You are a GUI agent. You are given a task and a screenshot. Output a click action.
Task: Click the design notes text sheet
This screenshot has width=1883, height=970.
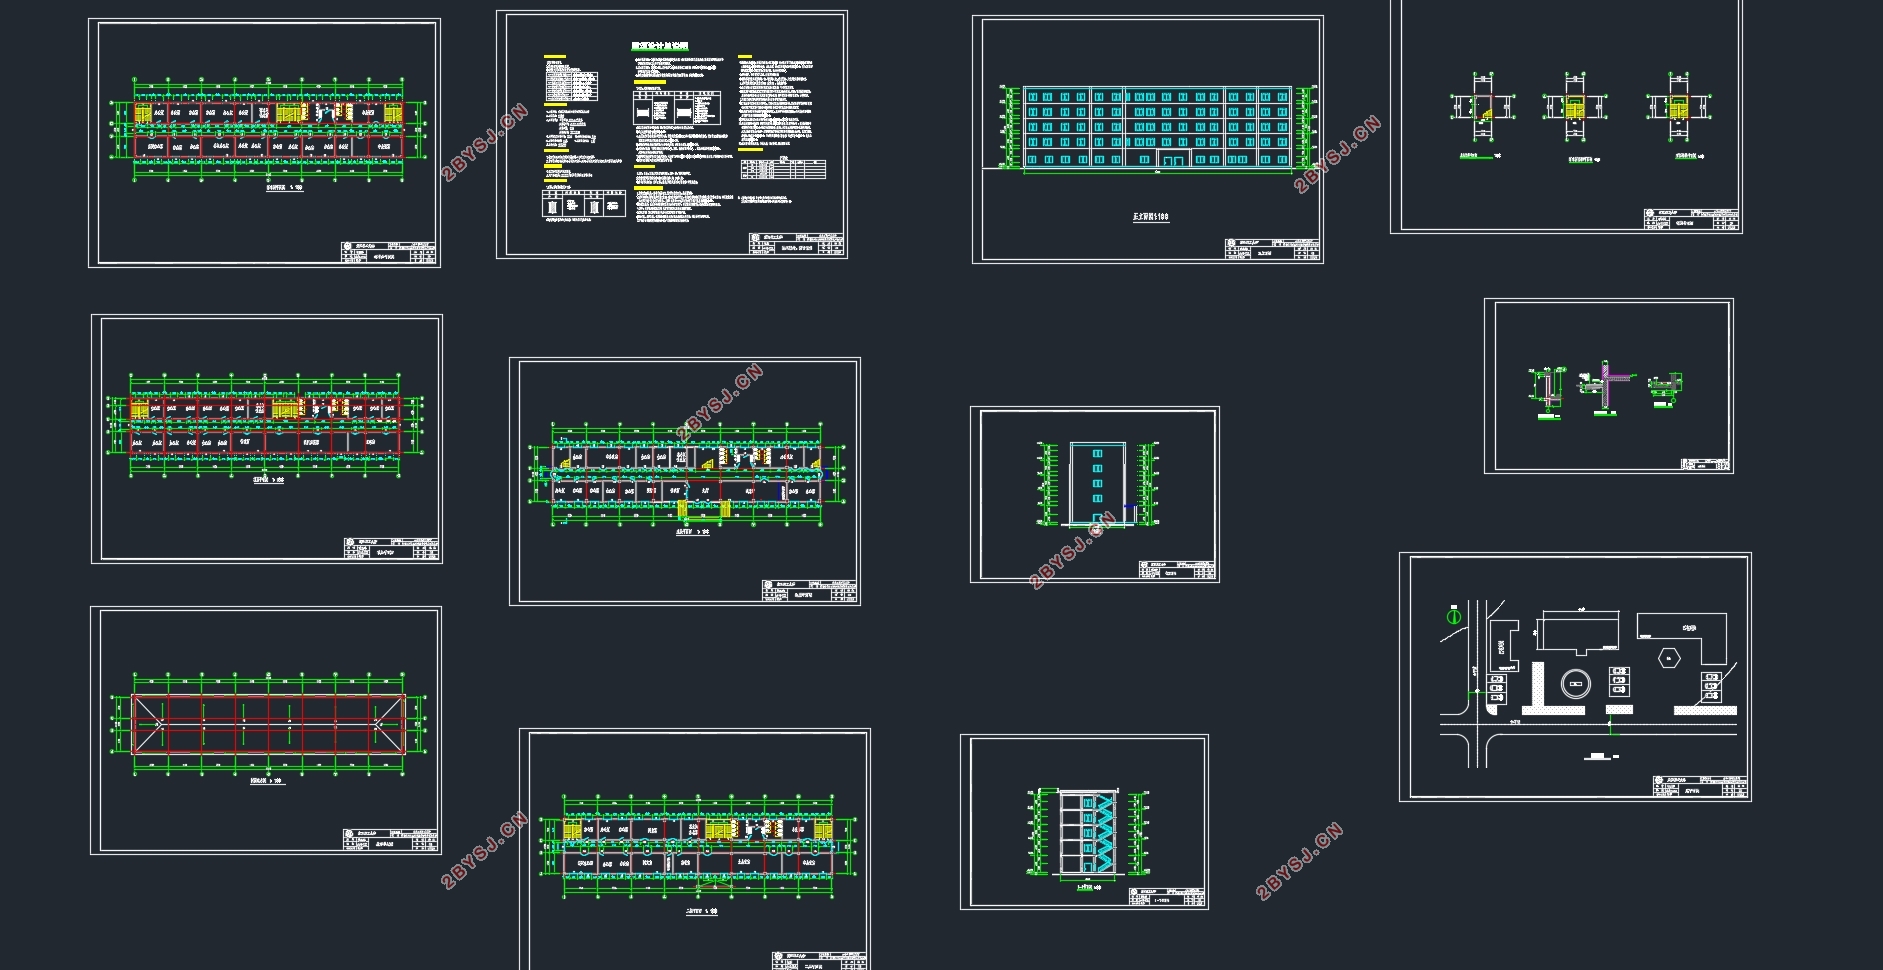(x=672, y=135)
